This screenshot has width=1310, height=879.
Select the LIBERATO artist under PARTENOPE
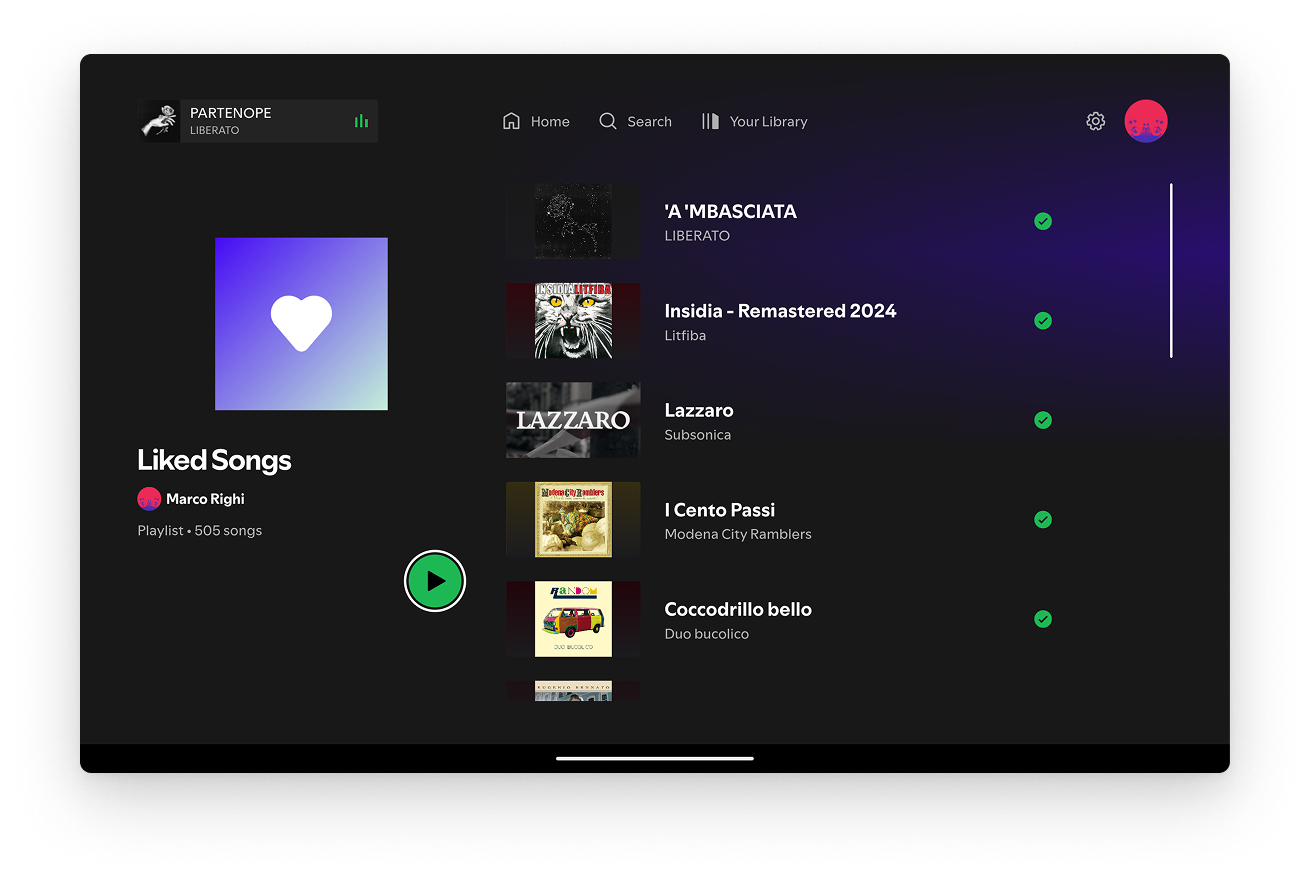coord(215,130)
